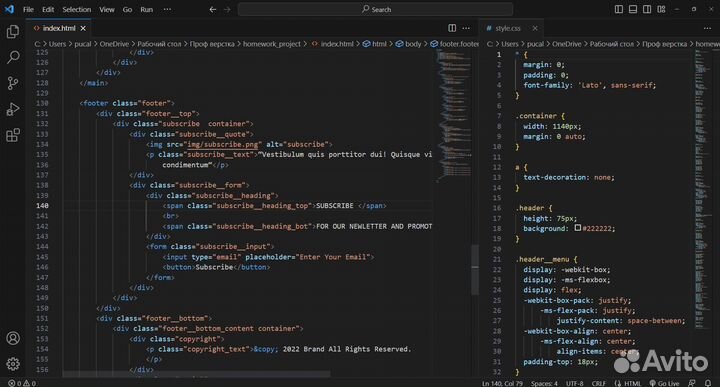Open the Source Control view
720x387 pixels.
[x=13, y=83]
